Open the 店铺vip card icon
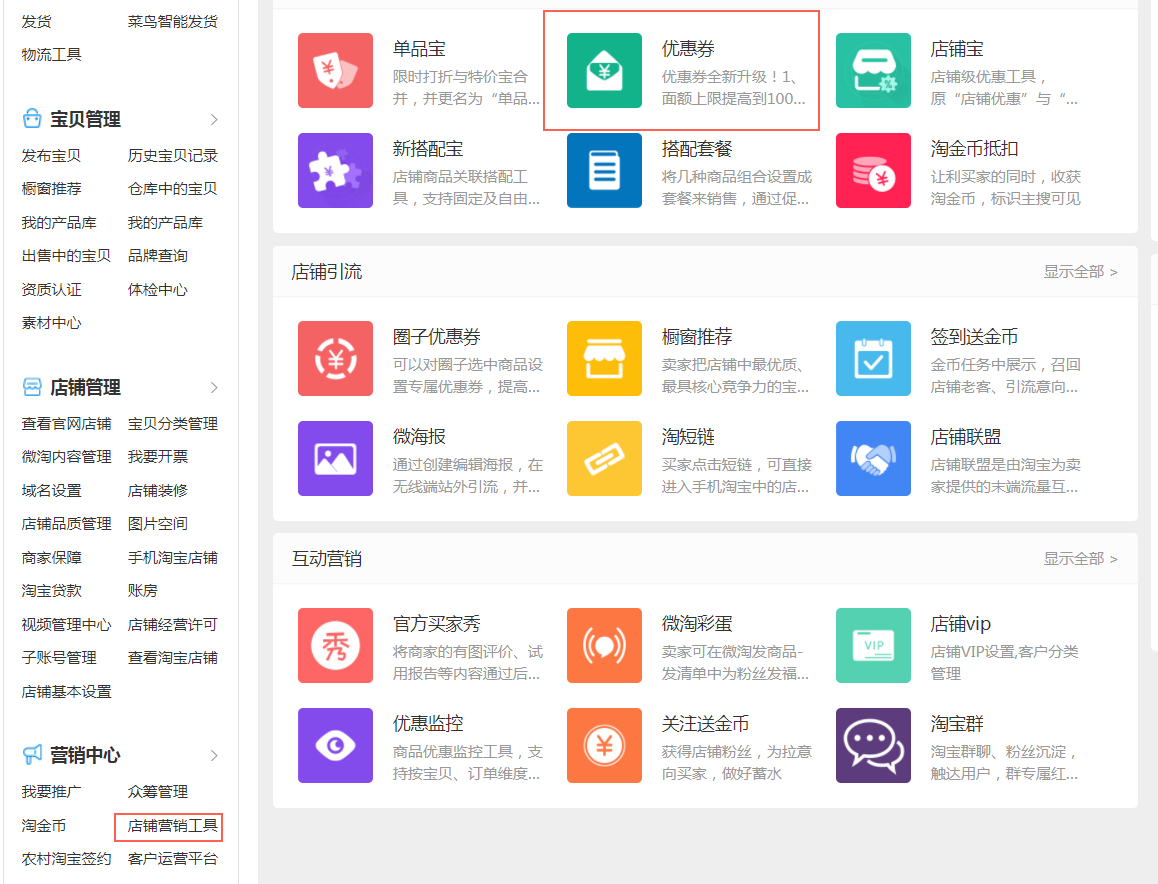Screen dimensions: 1158x884 click(873, 646)
